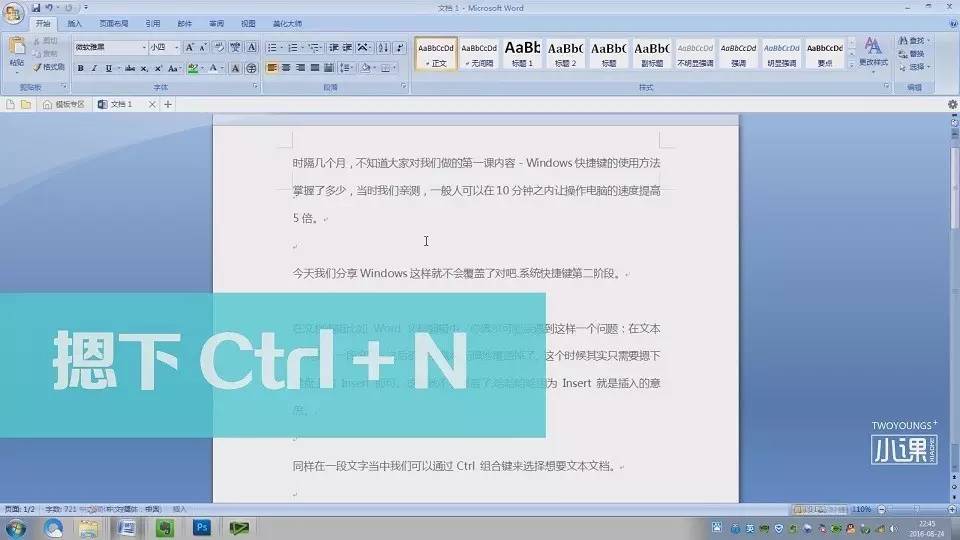Open the Office button menu
960x540 pixels.
tap(13, 13)
